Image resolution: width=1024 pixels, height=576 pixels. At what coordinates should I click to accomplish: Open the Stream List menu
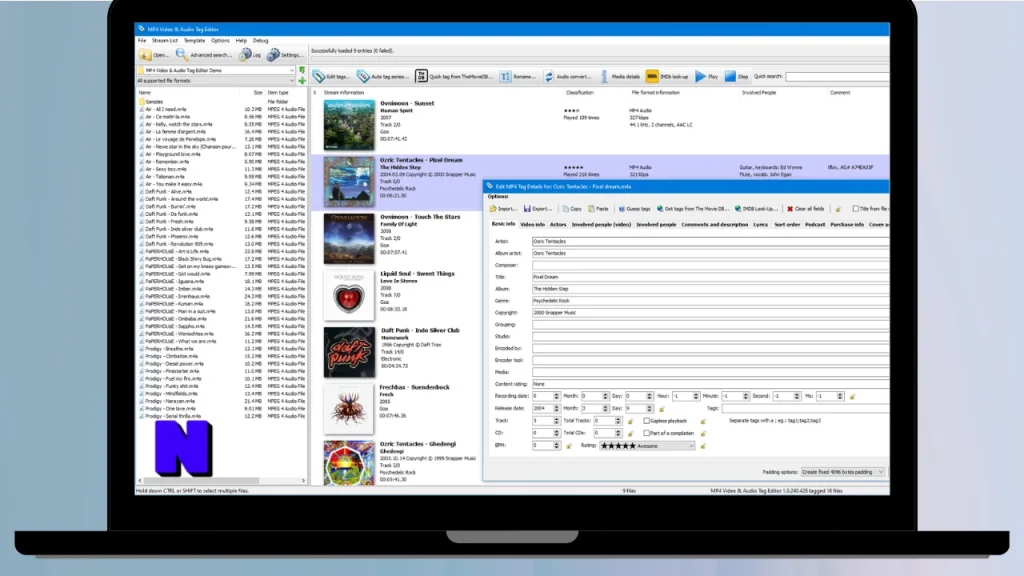click(165, 40)
